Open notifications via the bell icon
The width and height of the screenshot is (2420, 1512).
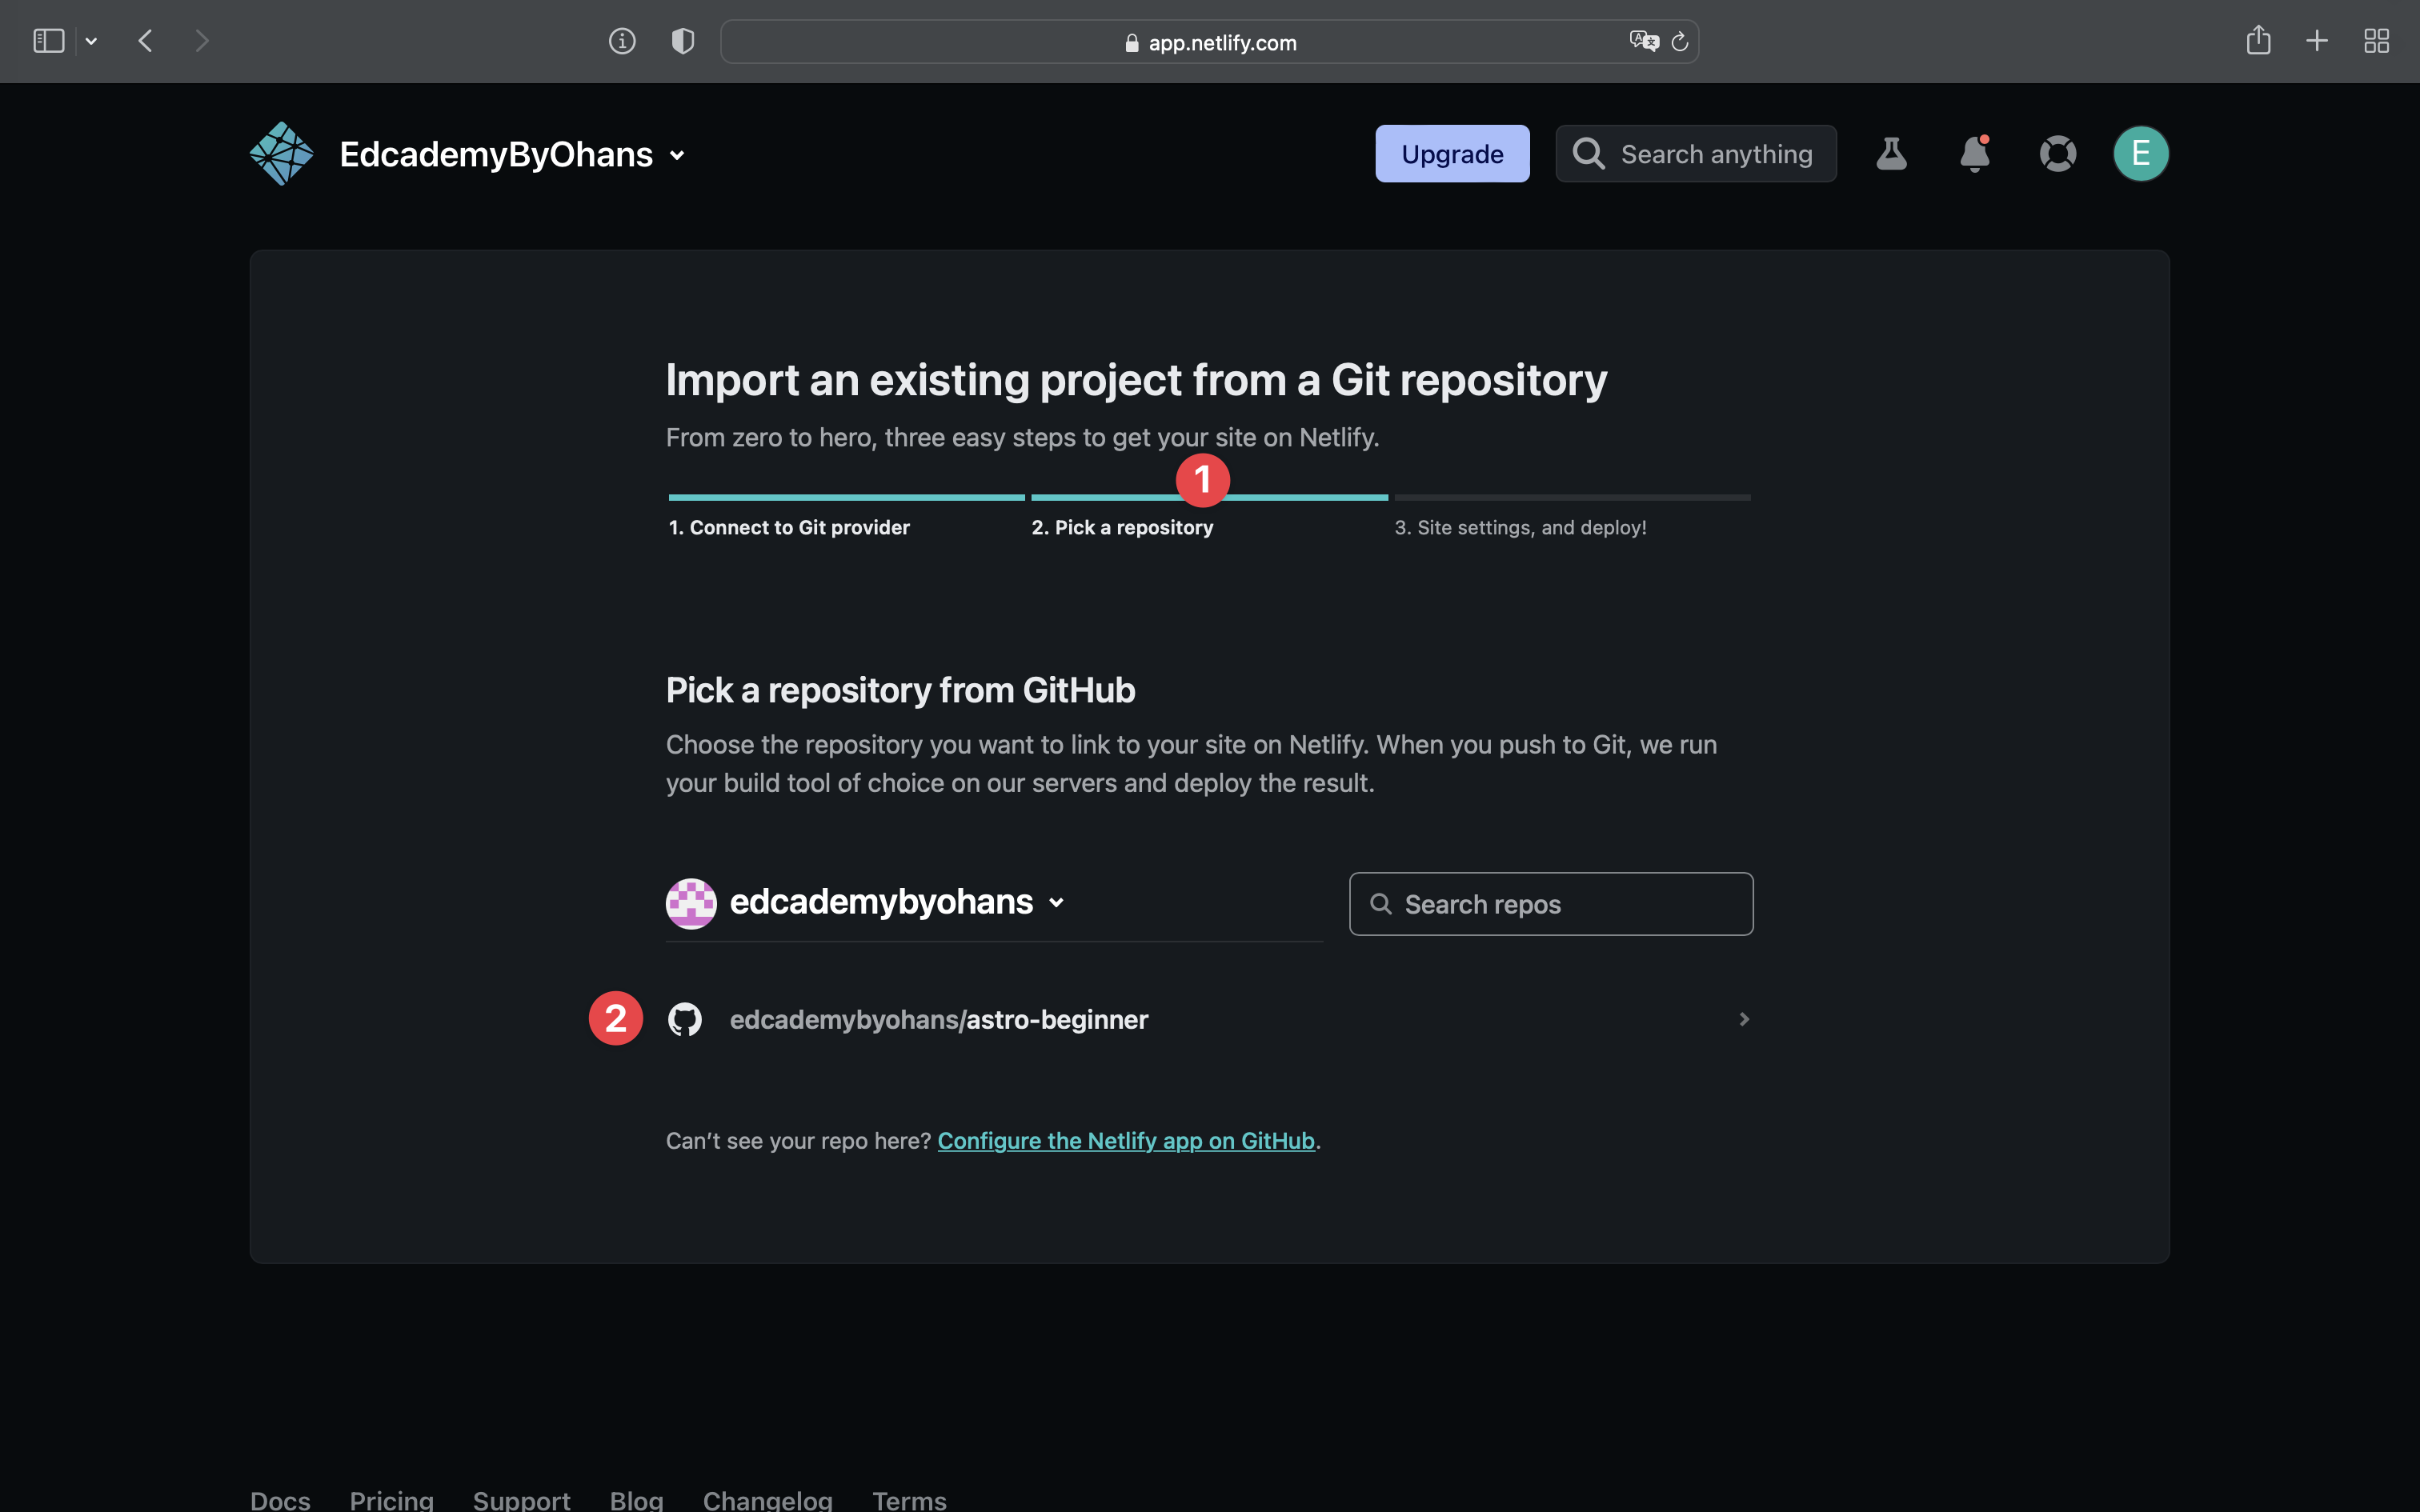pos(1974,154)
